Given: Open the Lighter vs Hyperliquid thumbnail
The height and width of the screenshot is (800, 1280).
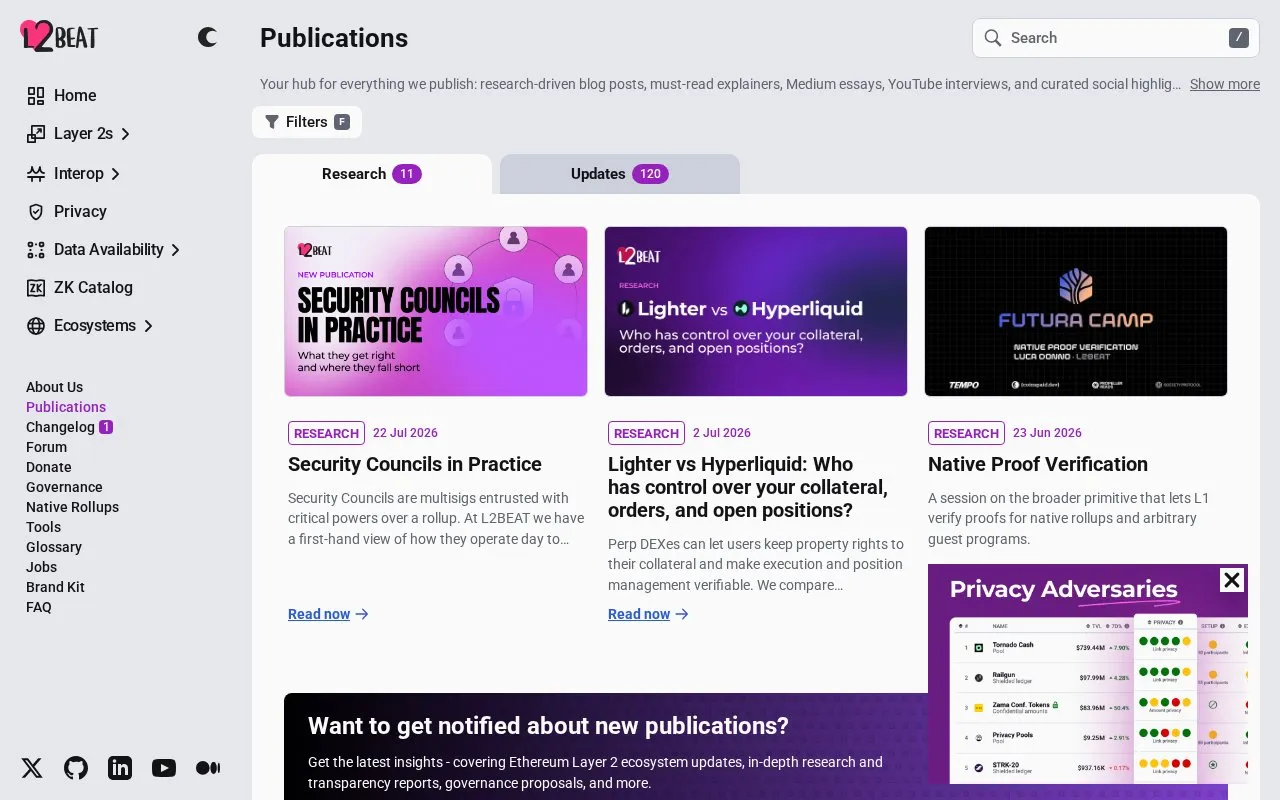Looking at the screenshot, I should (x=756, y=311).
